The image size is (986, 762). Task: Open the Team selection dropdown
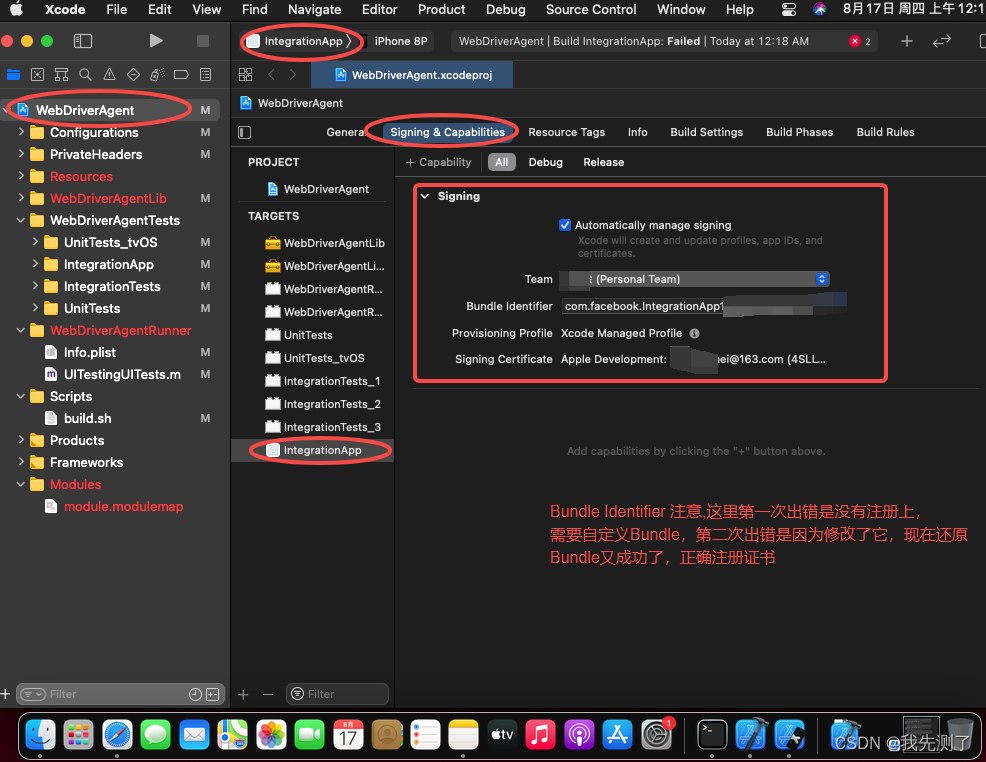tap(820, 279)
